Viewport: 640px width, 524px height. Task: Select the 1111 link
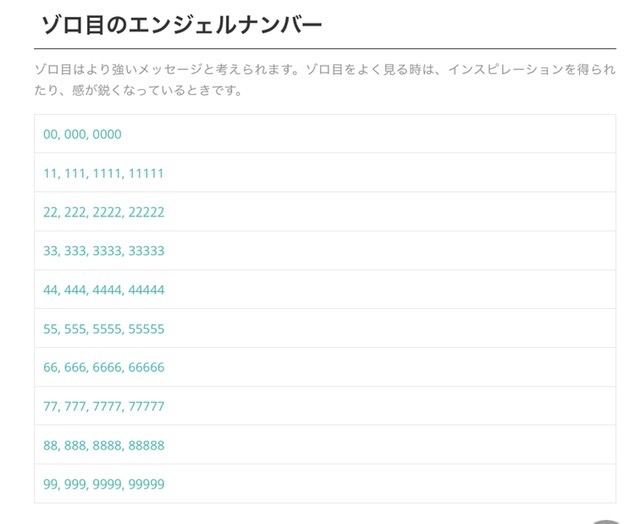click(x=105, y=173)
